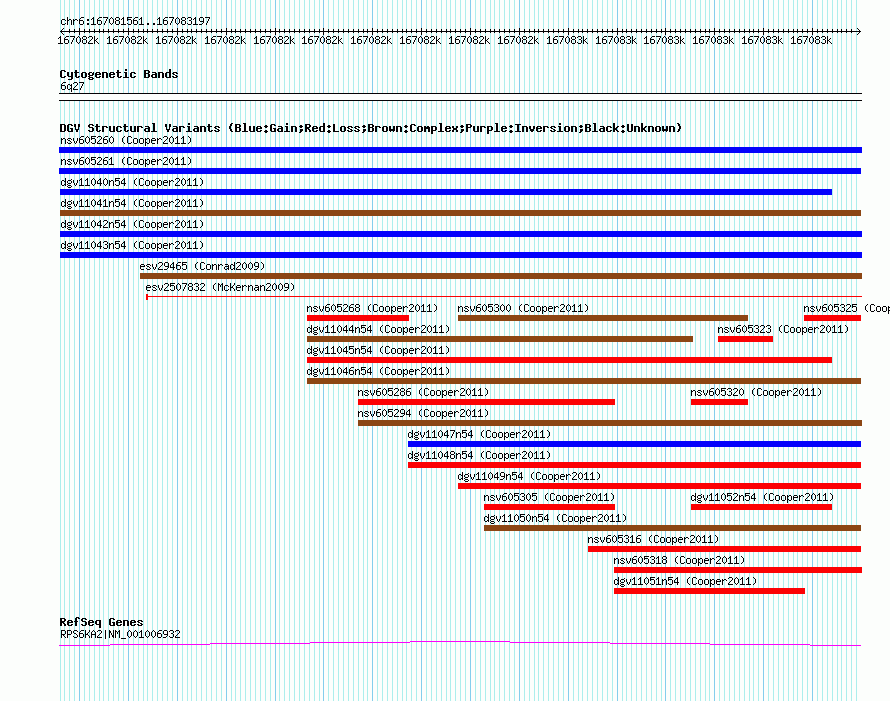
Task: Click the dgv11046n54 (Cooper2011) label
Action: (x=378, y=371)
